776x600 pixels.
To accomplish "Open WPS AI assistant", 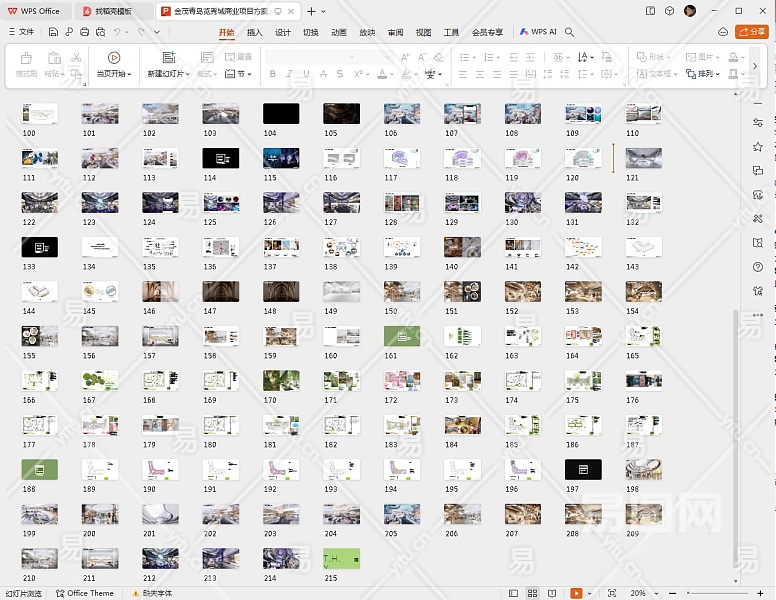I will coord(538,32).
